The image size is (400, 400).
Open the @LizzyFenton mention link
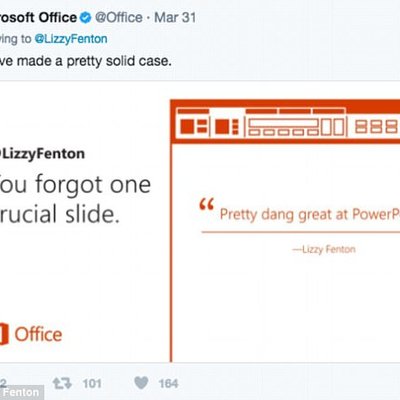tap(71, 39)
